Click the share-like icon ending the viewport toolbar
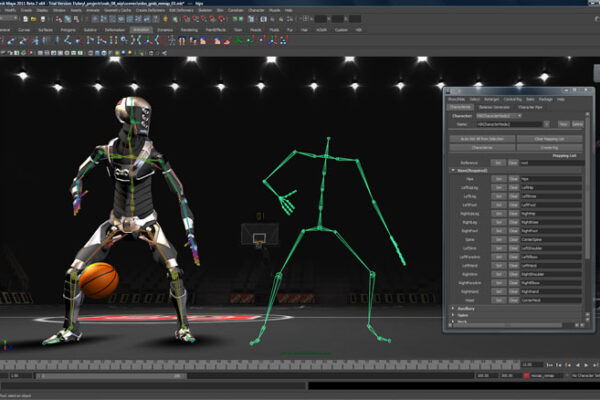 [x=164, y=53]
